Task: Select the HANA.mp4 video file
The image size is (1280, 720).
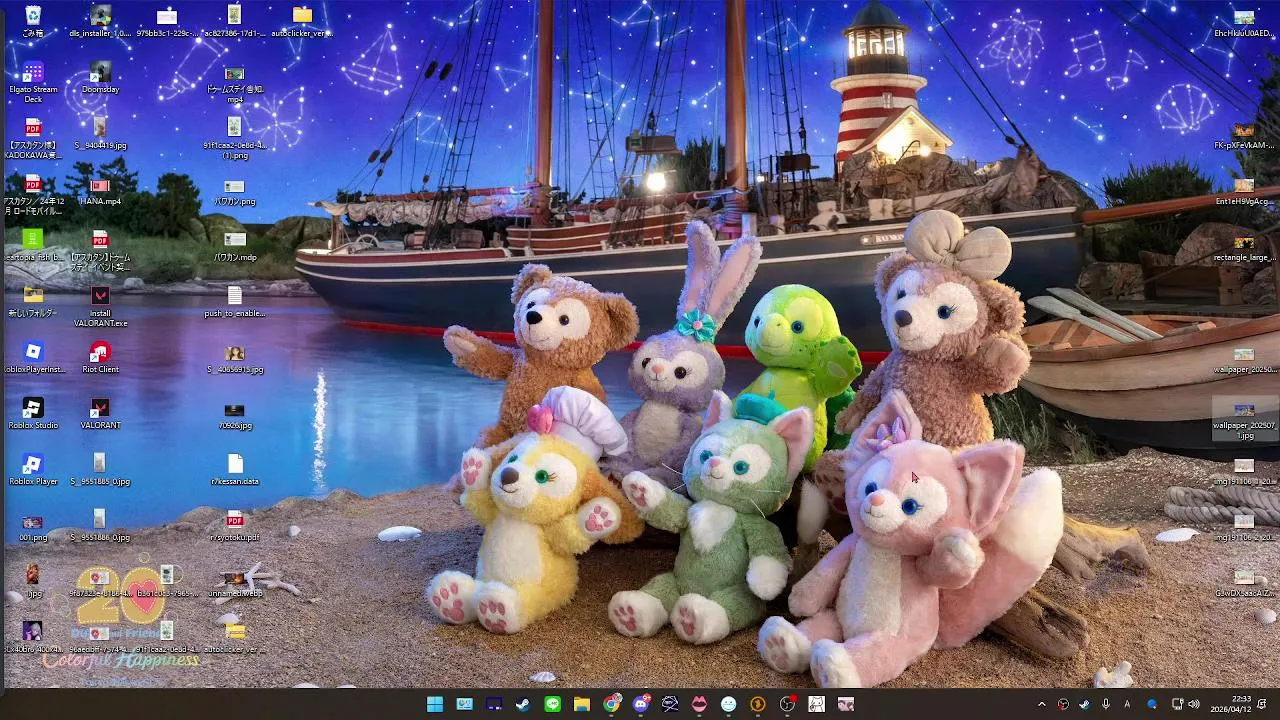Action: 100,190
